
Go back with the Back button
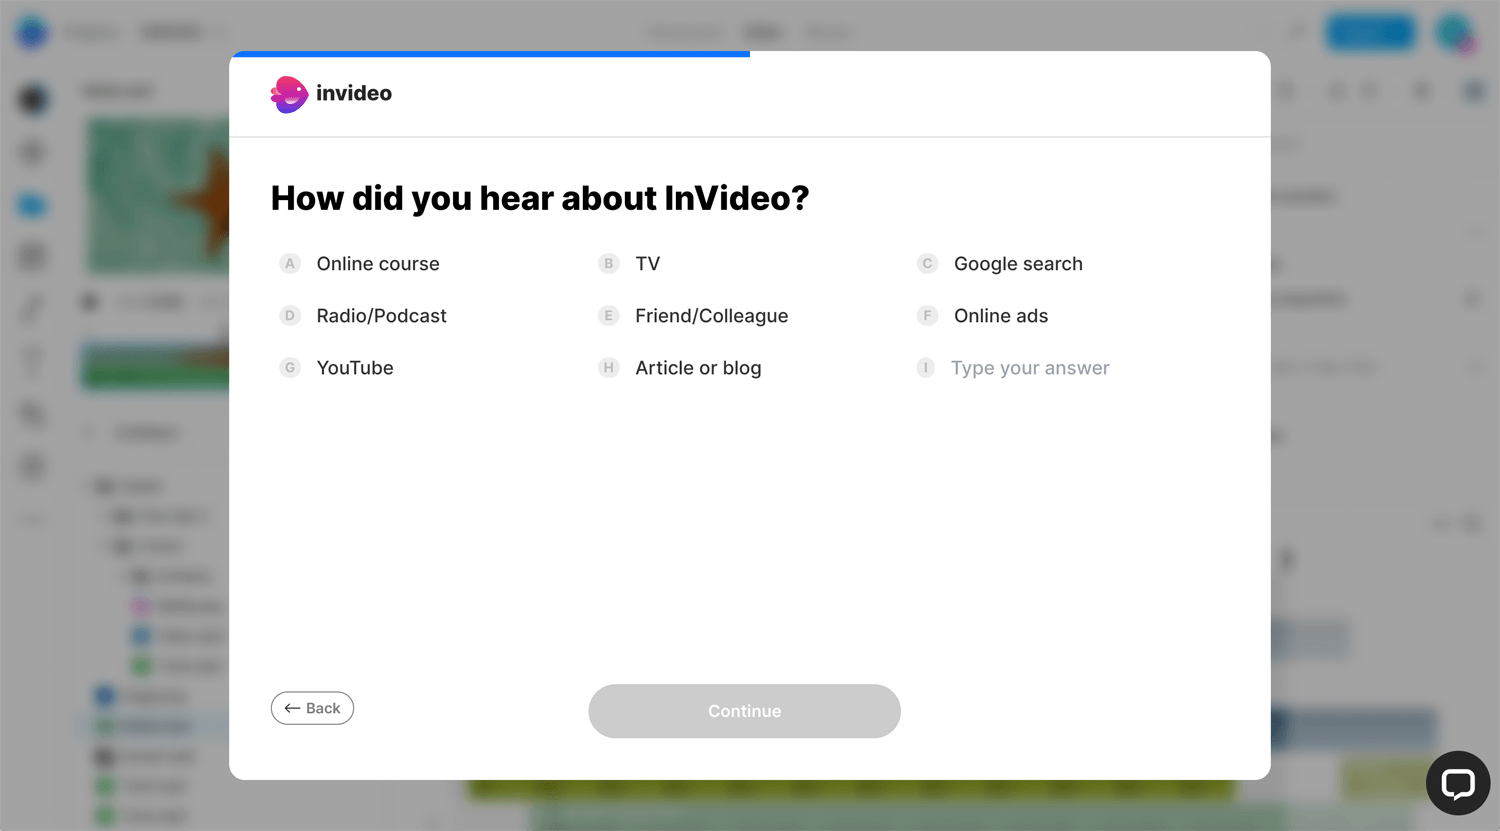312,708
